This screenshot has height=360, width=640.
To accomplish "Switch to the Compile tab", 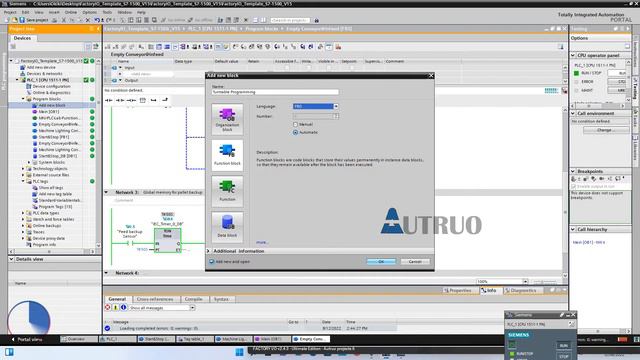I will (x=193, y=299).
